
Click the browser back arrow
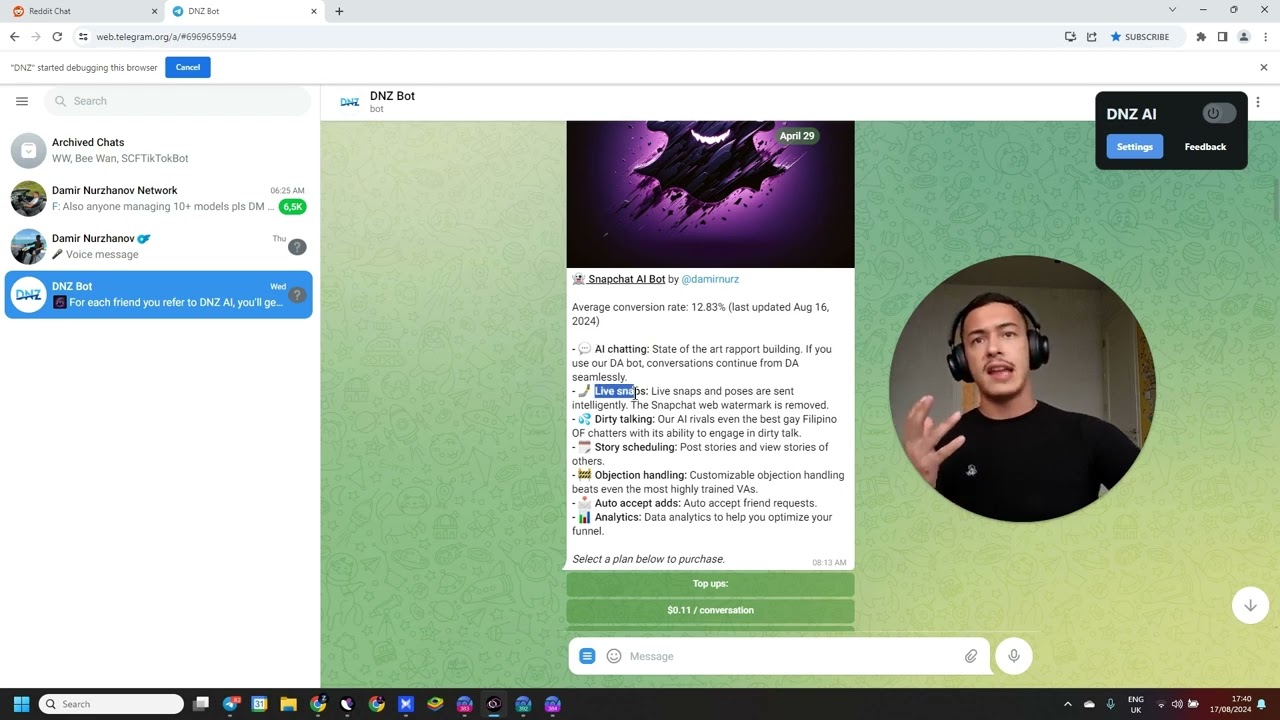click(x=14, y=37)
